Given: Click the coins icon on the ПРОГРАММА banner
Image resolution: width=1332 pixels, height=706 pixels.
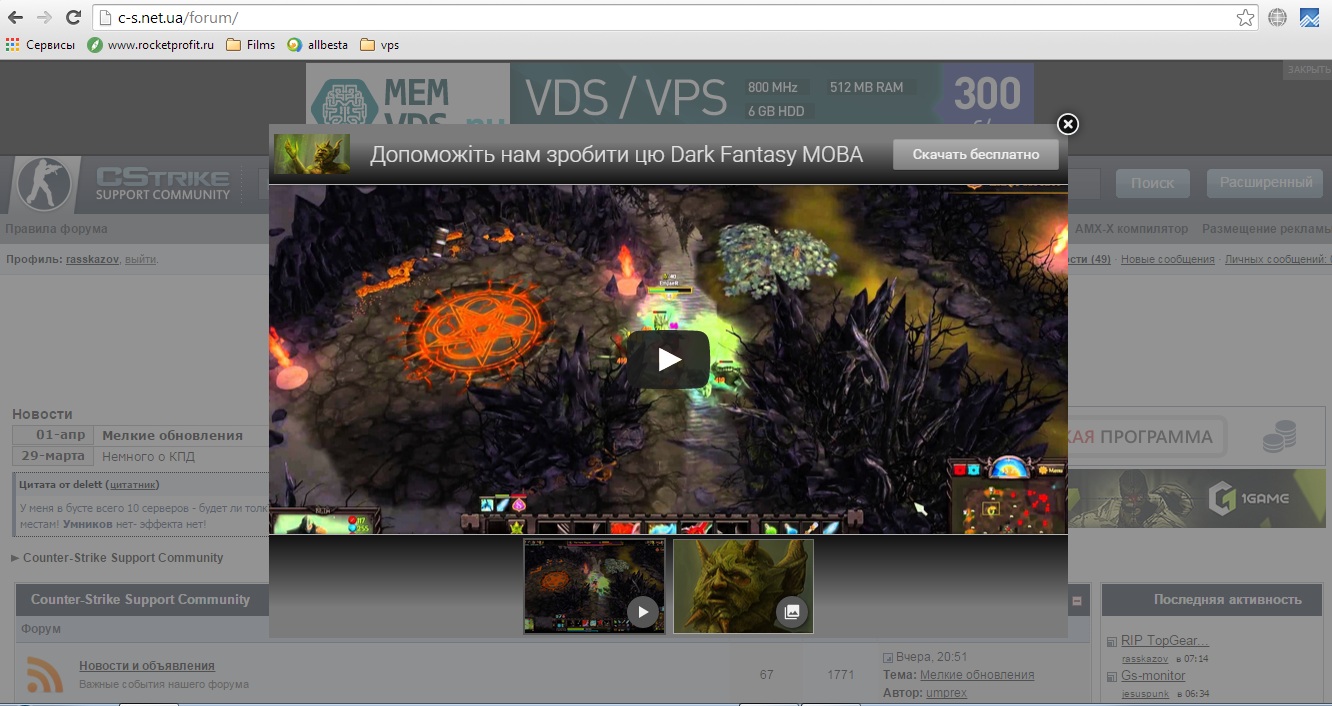Looking at the screenshot, I should [1279, 437].
